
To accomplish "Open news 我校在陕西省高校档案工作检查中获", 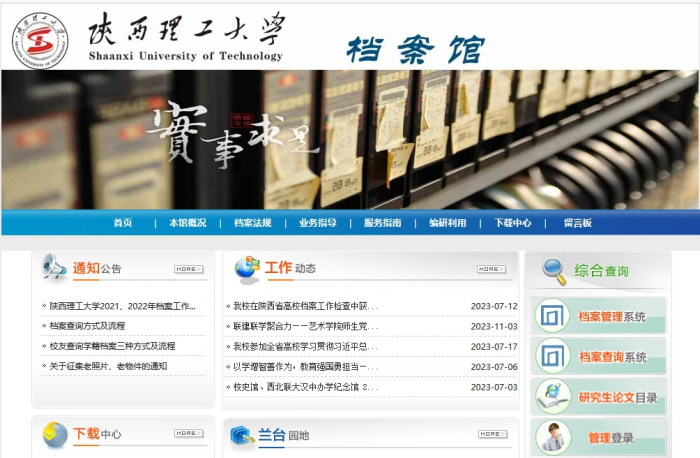I will click(305, 306).
